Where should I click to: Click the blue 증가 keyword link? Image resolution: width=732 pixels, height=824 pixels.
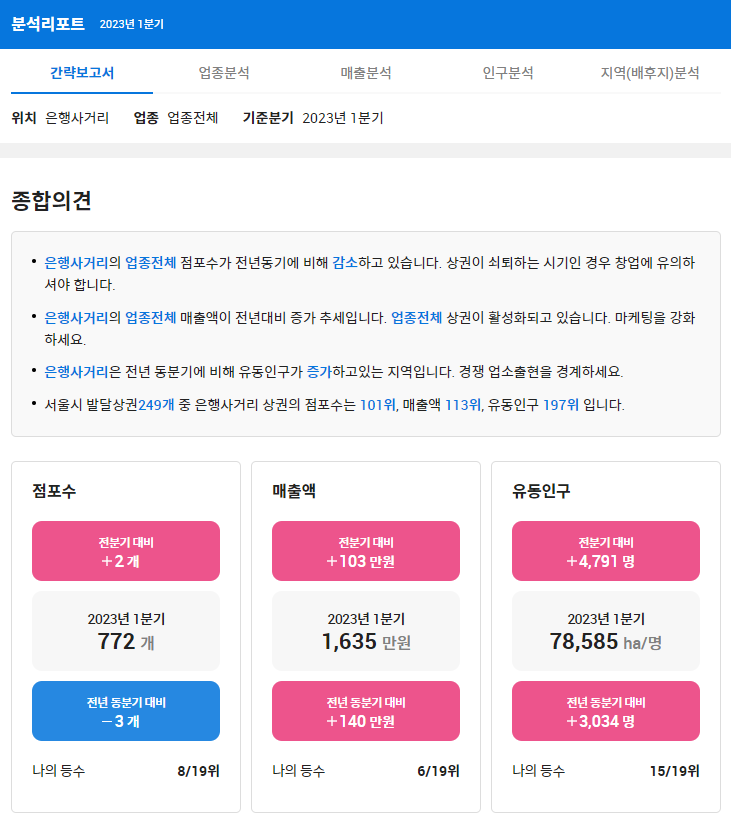tap(319, 372)
